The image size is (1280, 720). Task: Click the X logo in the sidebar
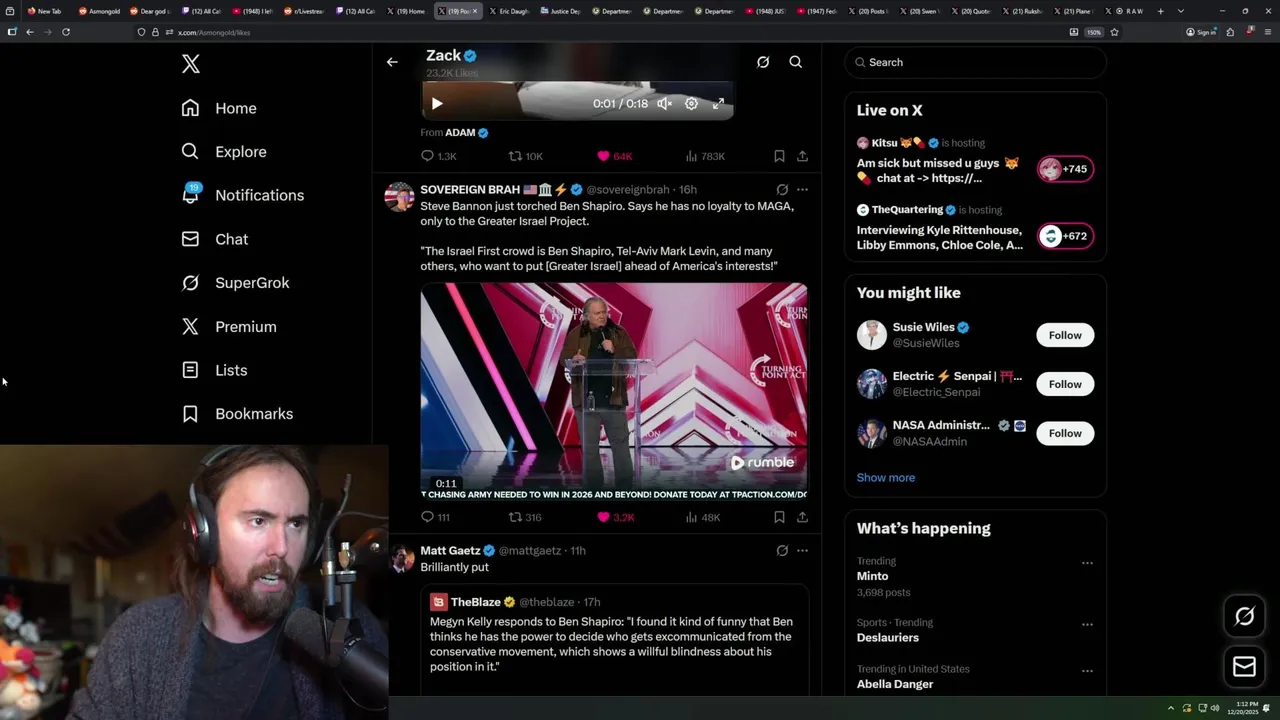(191, 64)
